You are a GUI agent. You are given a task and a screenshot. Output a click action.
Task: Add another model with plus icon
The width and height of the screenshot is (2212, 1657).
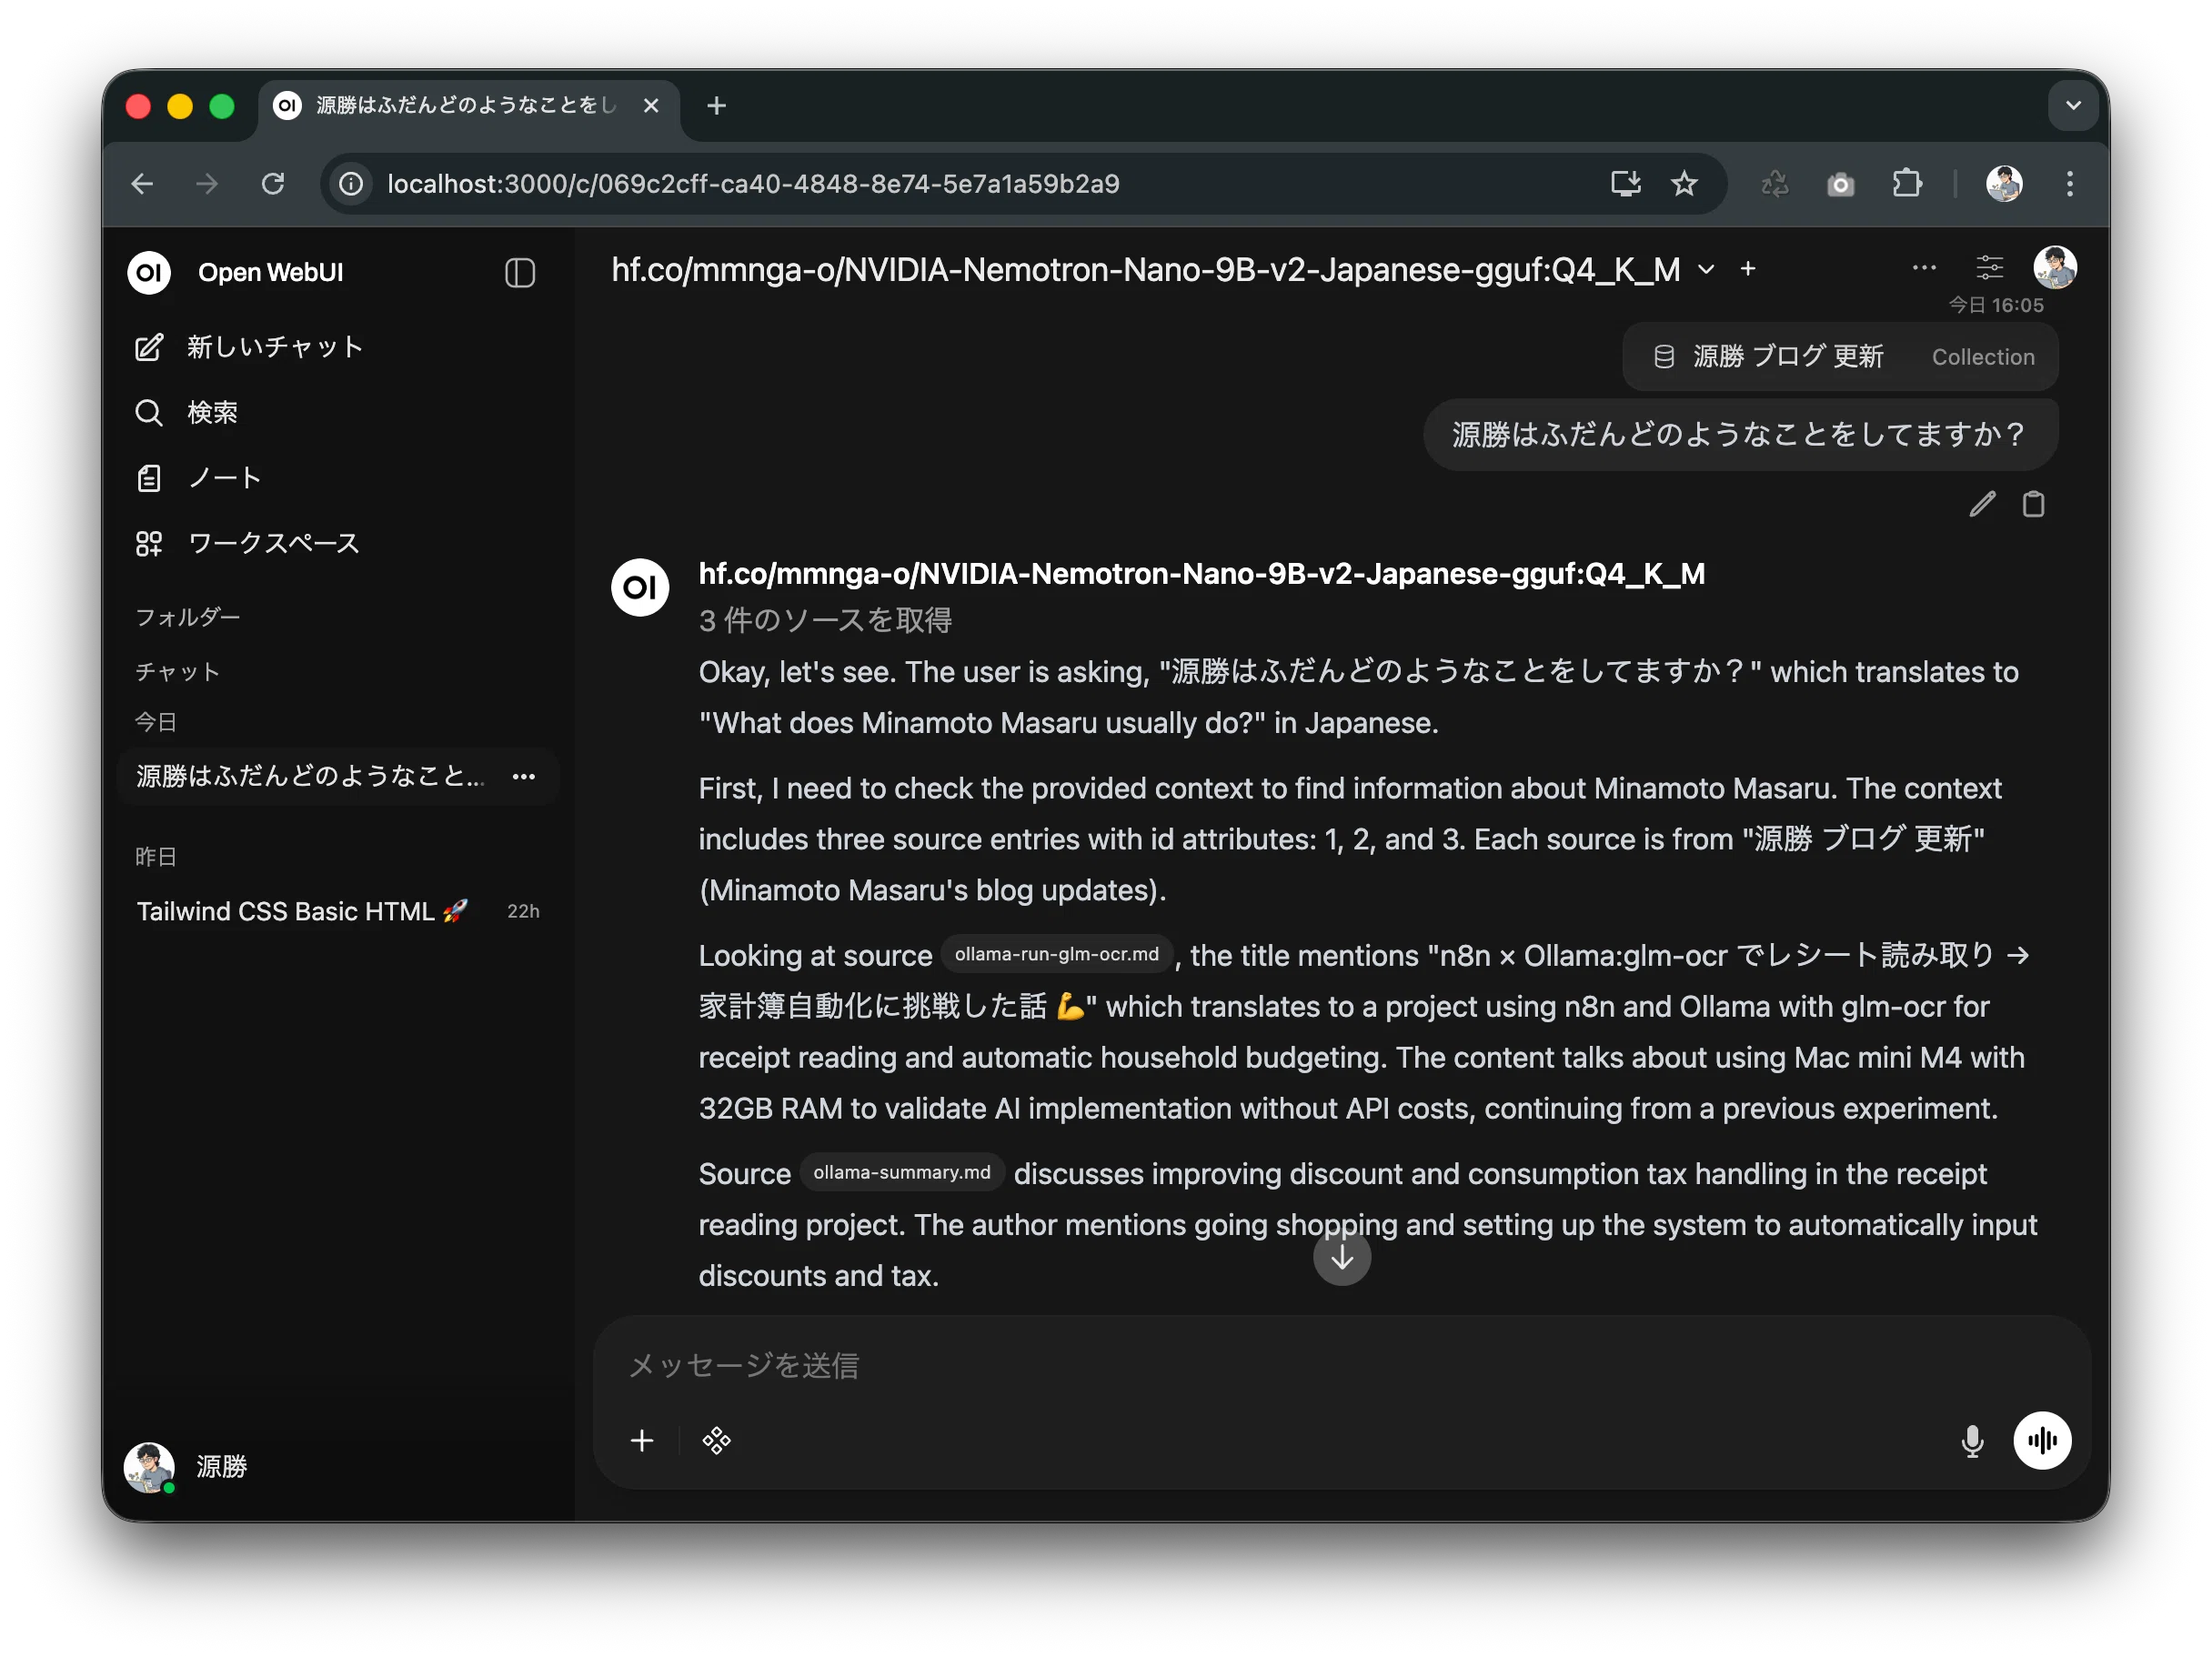(x=1747, y=268)
